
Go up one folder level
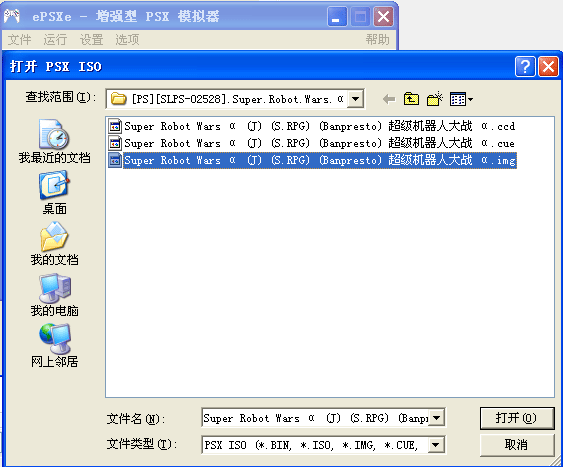pos(411,99)
